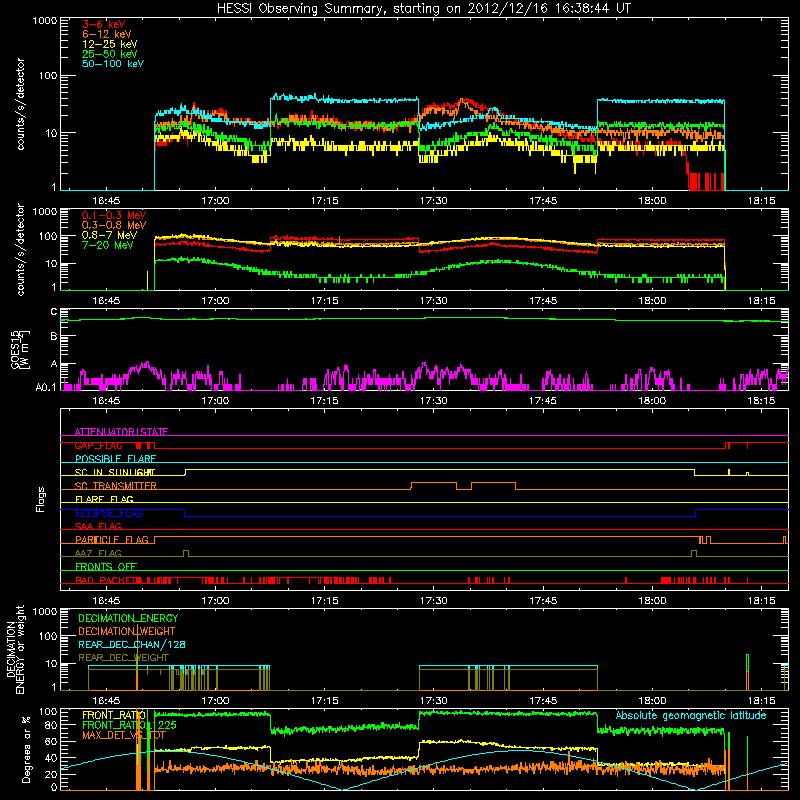The height and width of the screenshot is (800, 800).
Task: Click the AAZ_FLAG label
Action: 98,553
